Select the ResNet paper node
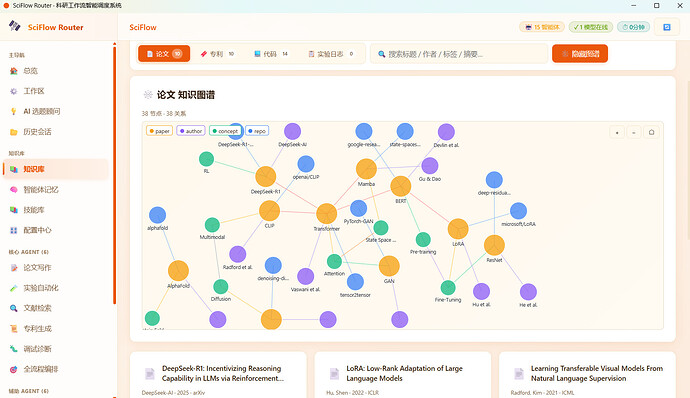690x398 pixels. point(494,245)
